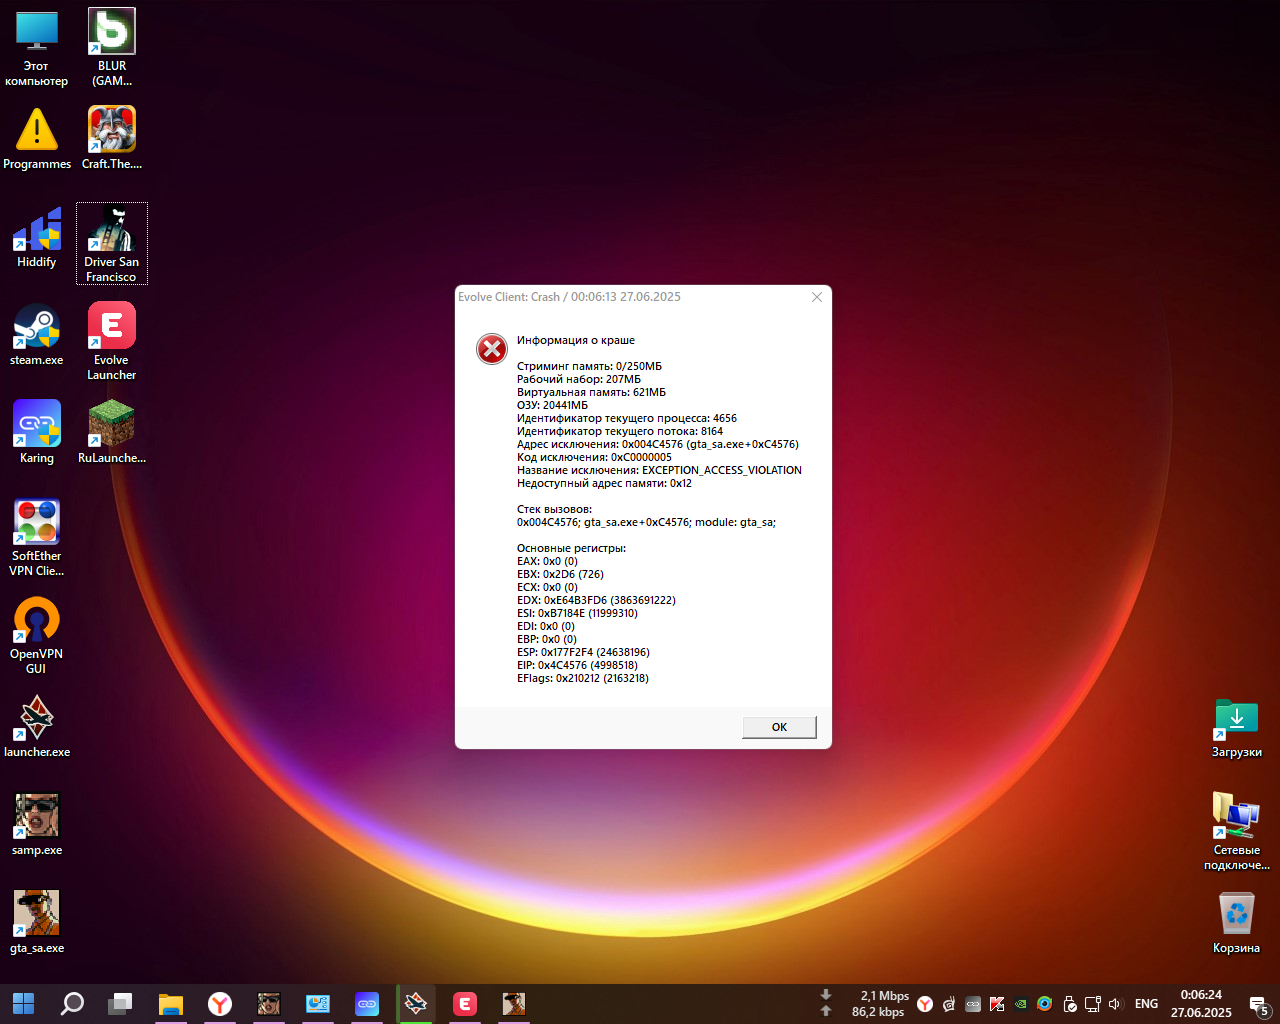Switch to the samp taskbar app
The height and width of the screenshot is (1024, 1280).
pyautogui.click(x=269, y=1003)
